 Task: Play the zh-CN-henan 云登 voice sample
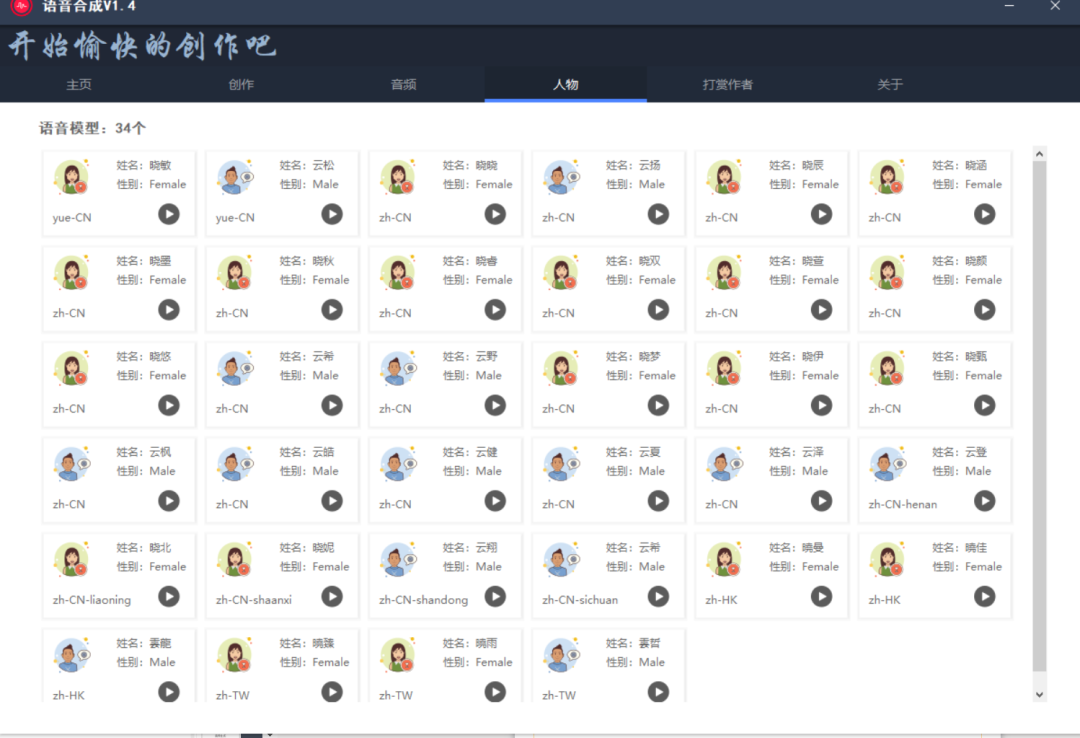pos(984,501)
